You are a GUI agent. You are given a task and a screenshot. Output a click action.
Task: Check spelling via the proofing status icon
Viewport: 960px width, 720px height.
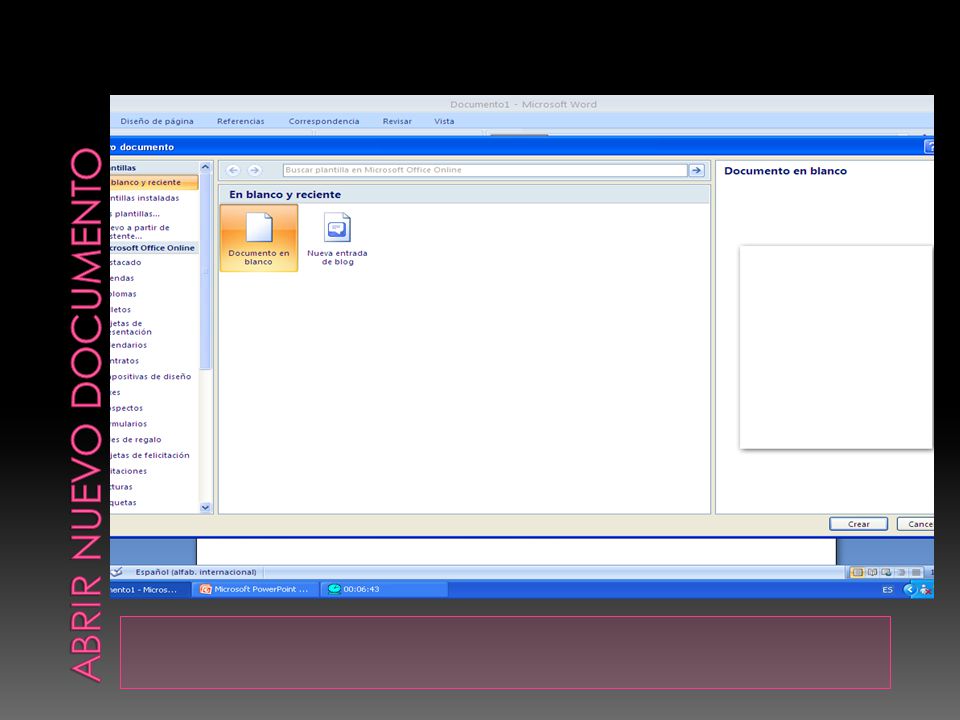(x=116, y=572)
